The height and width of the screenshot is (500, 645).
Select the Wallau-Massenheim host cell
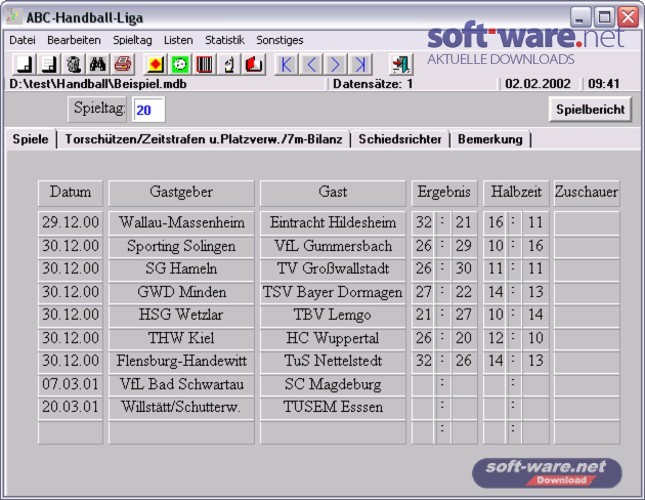181,223
